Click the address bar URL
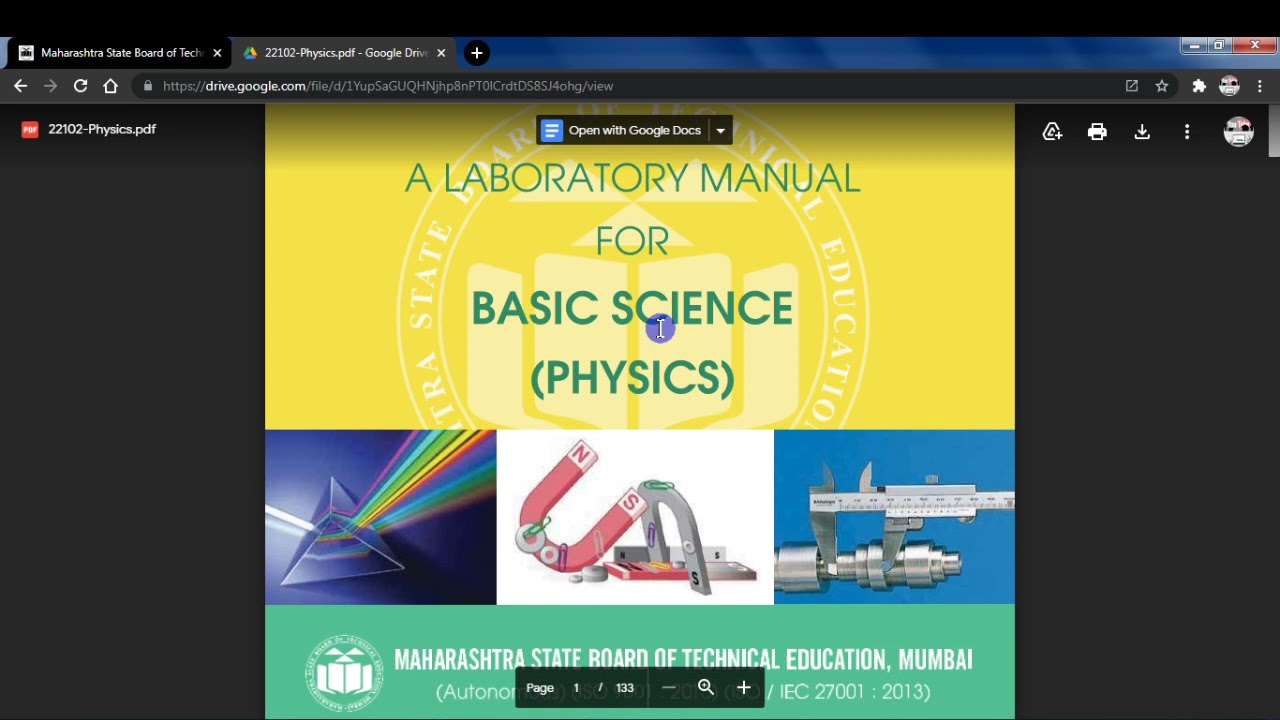 (388, 86)
